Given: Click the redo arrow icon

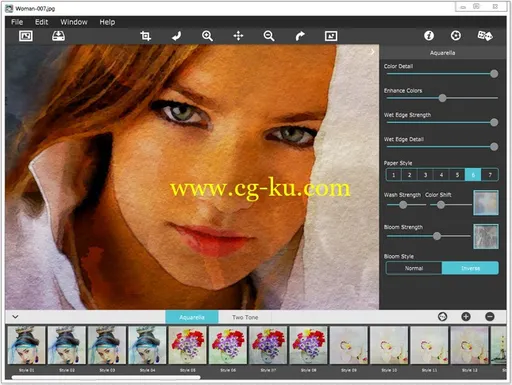Looking at the screenshot, I should [x=300, y=36].
